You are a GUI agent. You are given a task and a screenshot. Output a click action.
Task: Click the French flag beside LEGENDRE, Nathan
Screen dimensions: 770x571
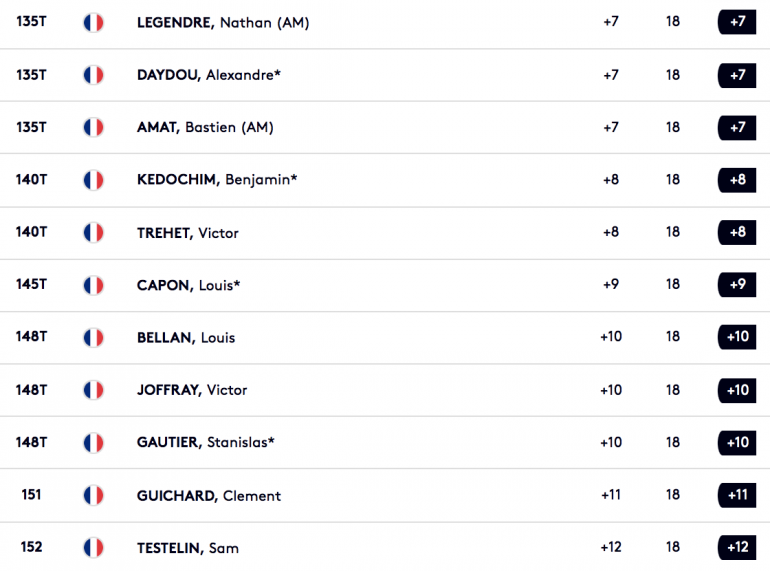click(x=93, y=23)
